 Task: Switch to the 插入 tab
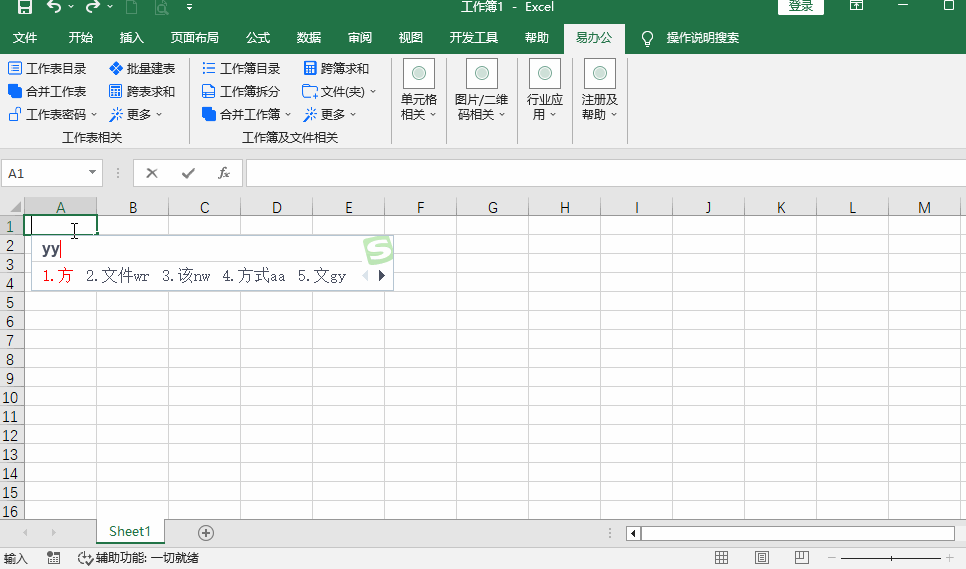[x=131, y=38]
